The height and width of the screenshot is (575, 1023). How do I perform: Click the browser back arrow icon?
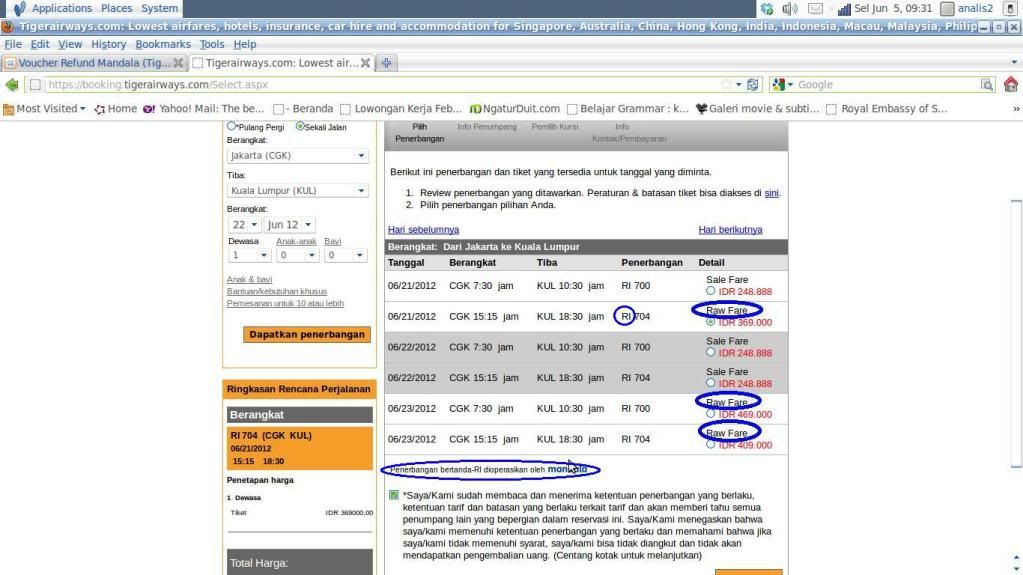[x=12, y=84]
